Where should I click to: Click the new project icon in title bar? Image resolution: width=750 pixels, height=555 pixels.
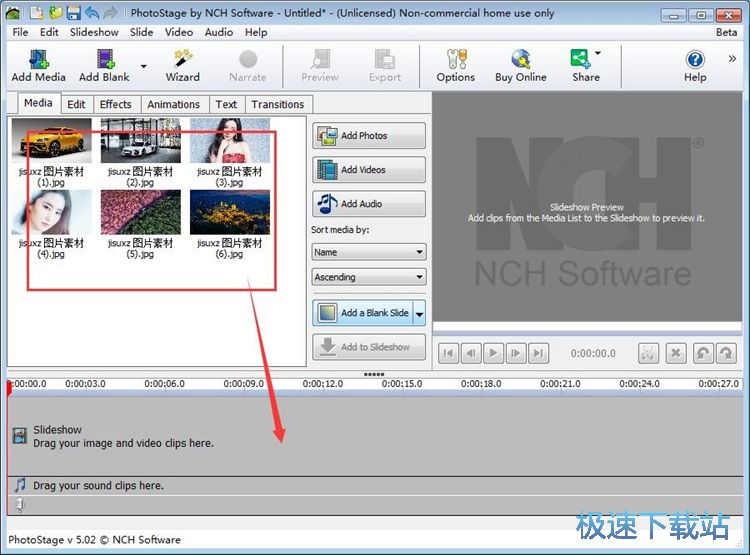click(x=36, y=12)
